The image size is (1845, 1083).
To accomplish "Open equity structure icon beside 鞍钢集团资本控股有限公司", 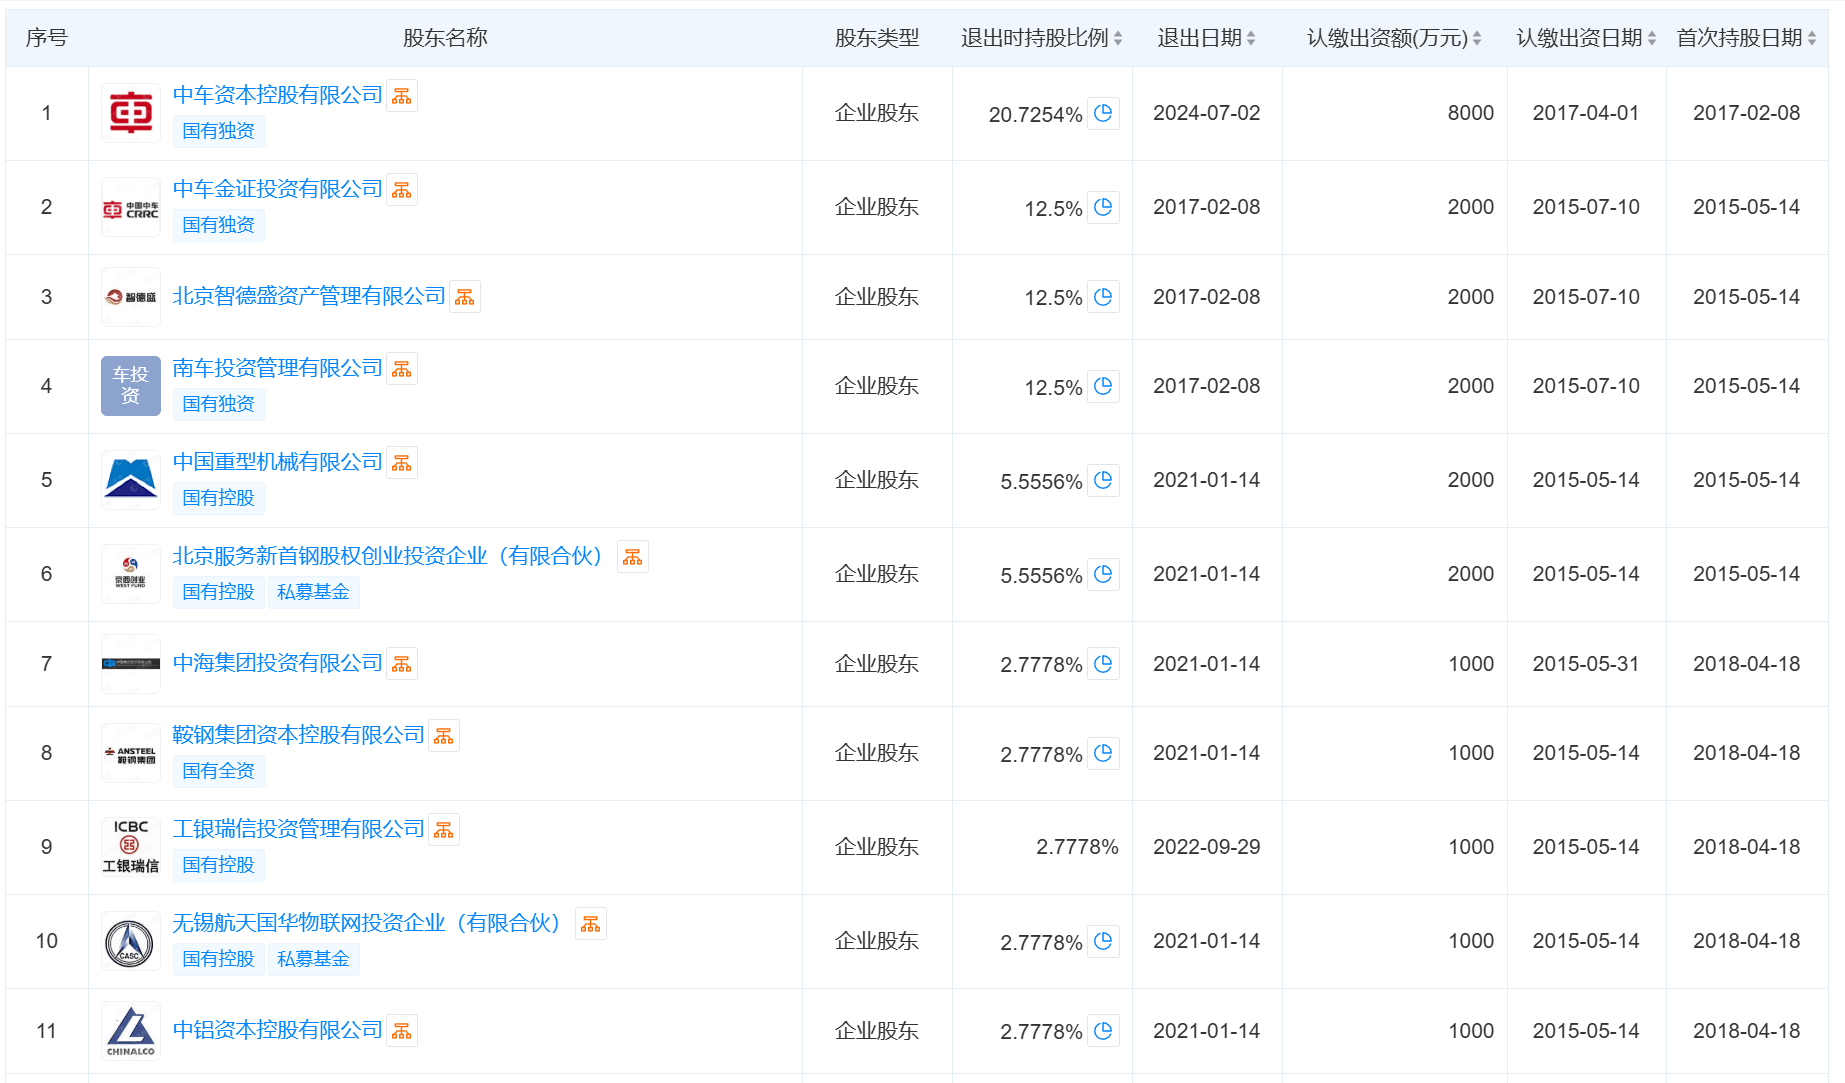I will coord(444,736).
